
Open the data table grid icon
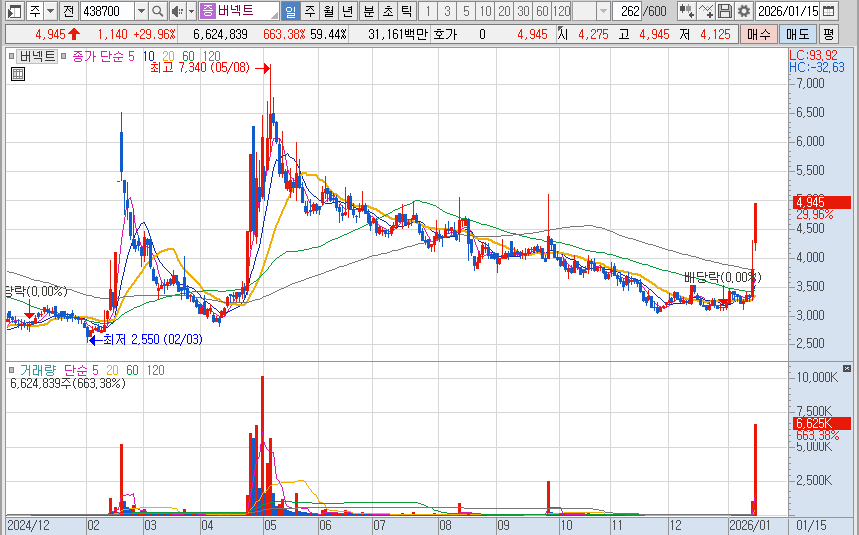pyautogui.click(x=18, y=74)
